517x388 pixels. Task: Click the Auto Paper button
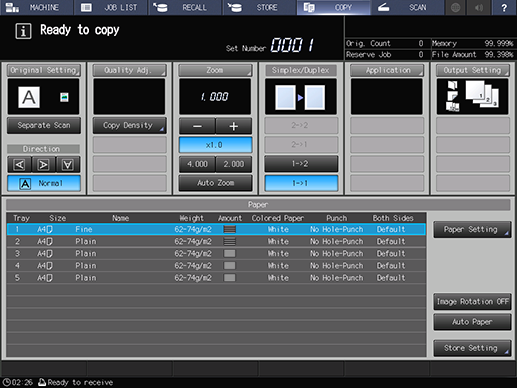point(472,322)
